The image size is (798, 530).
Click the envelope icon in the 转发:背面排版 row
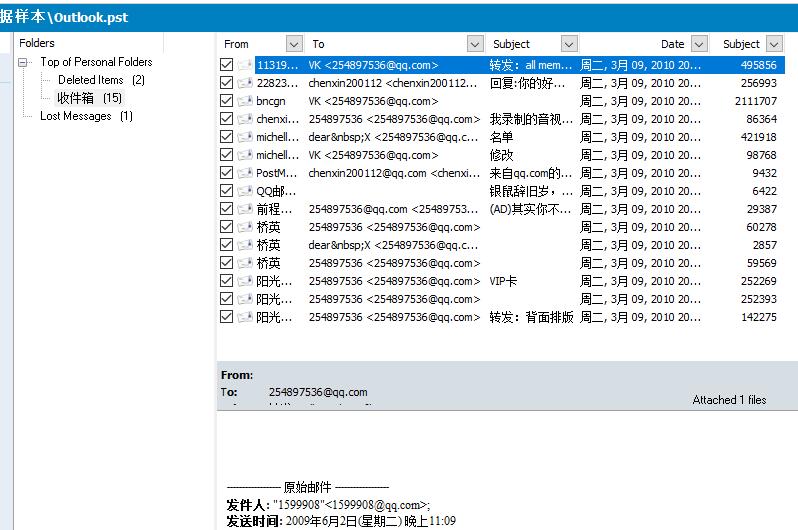point(245,317)
